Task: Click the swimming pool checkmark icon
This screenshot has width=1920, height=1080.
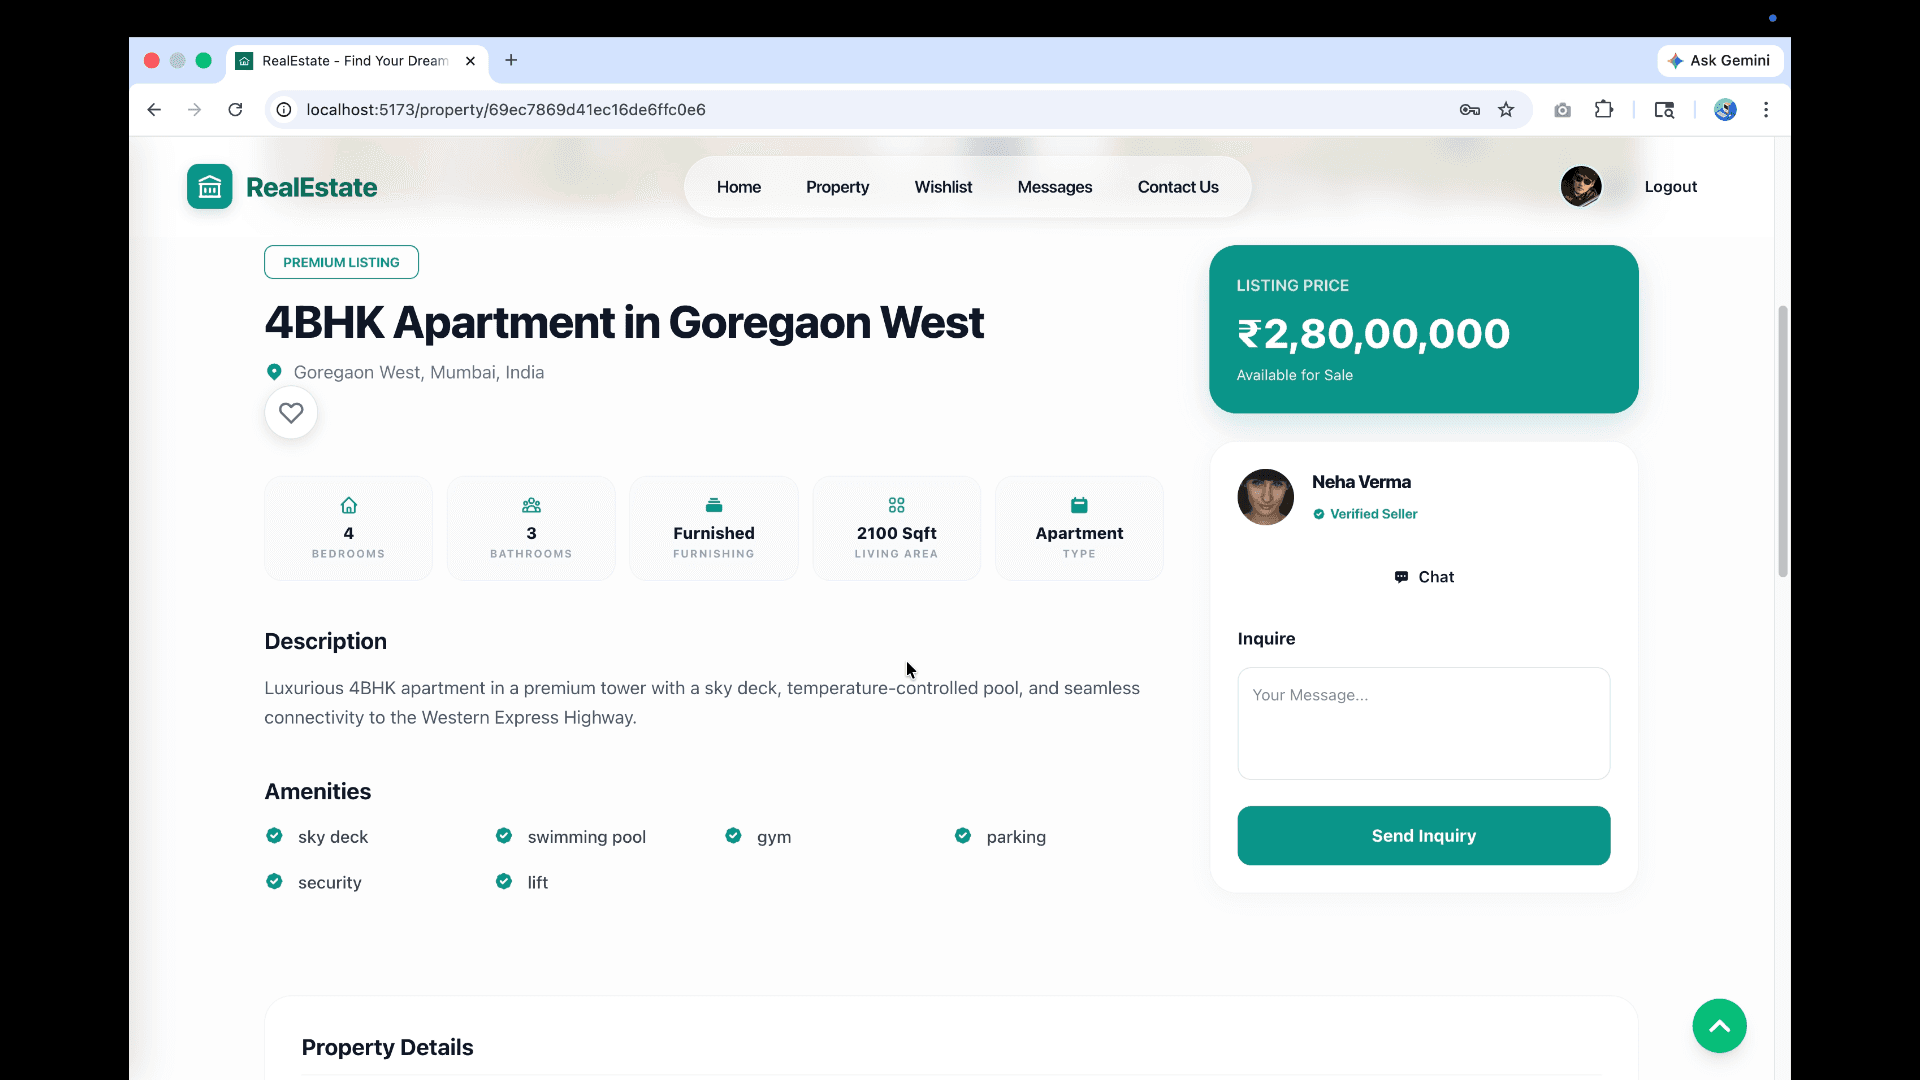Action: 504,836
